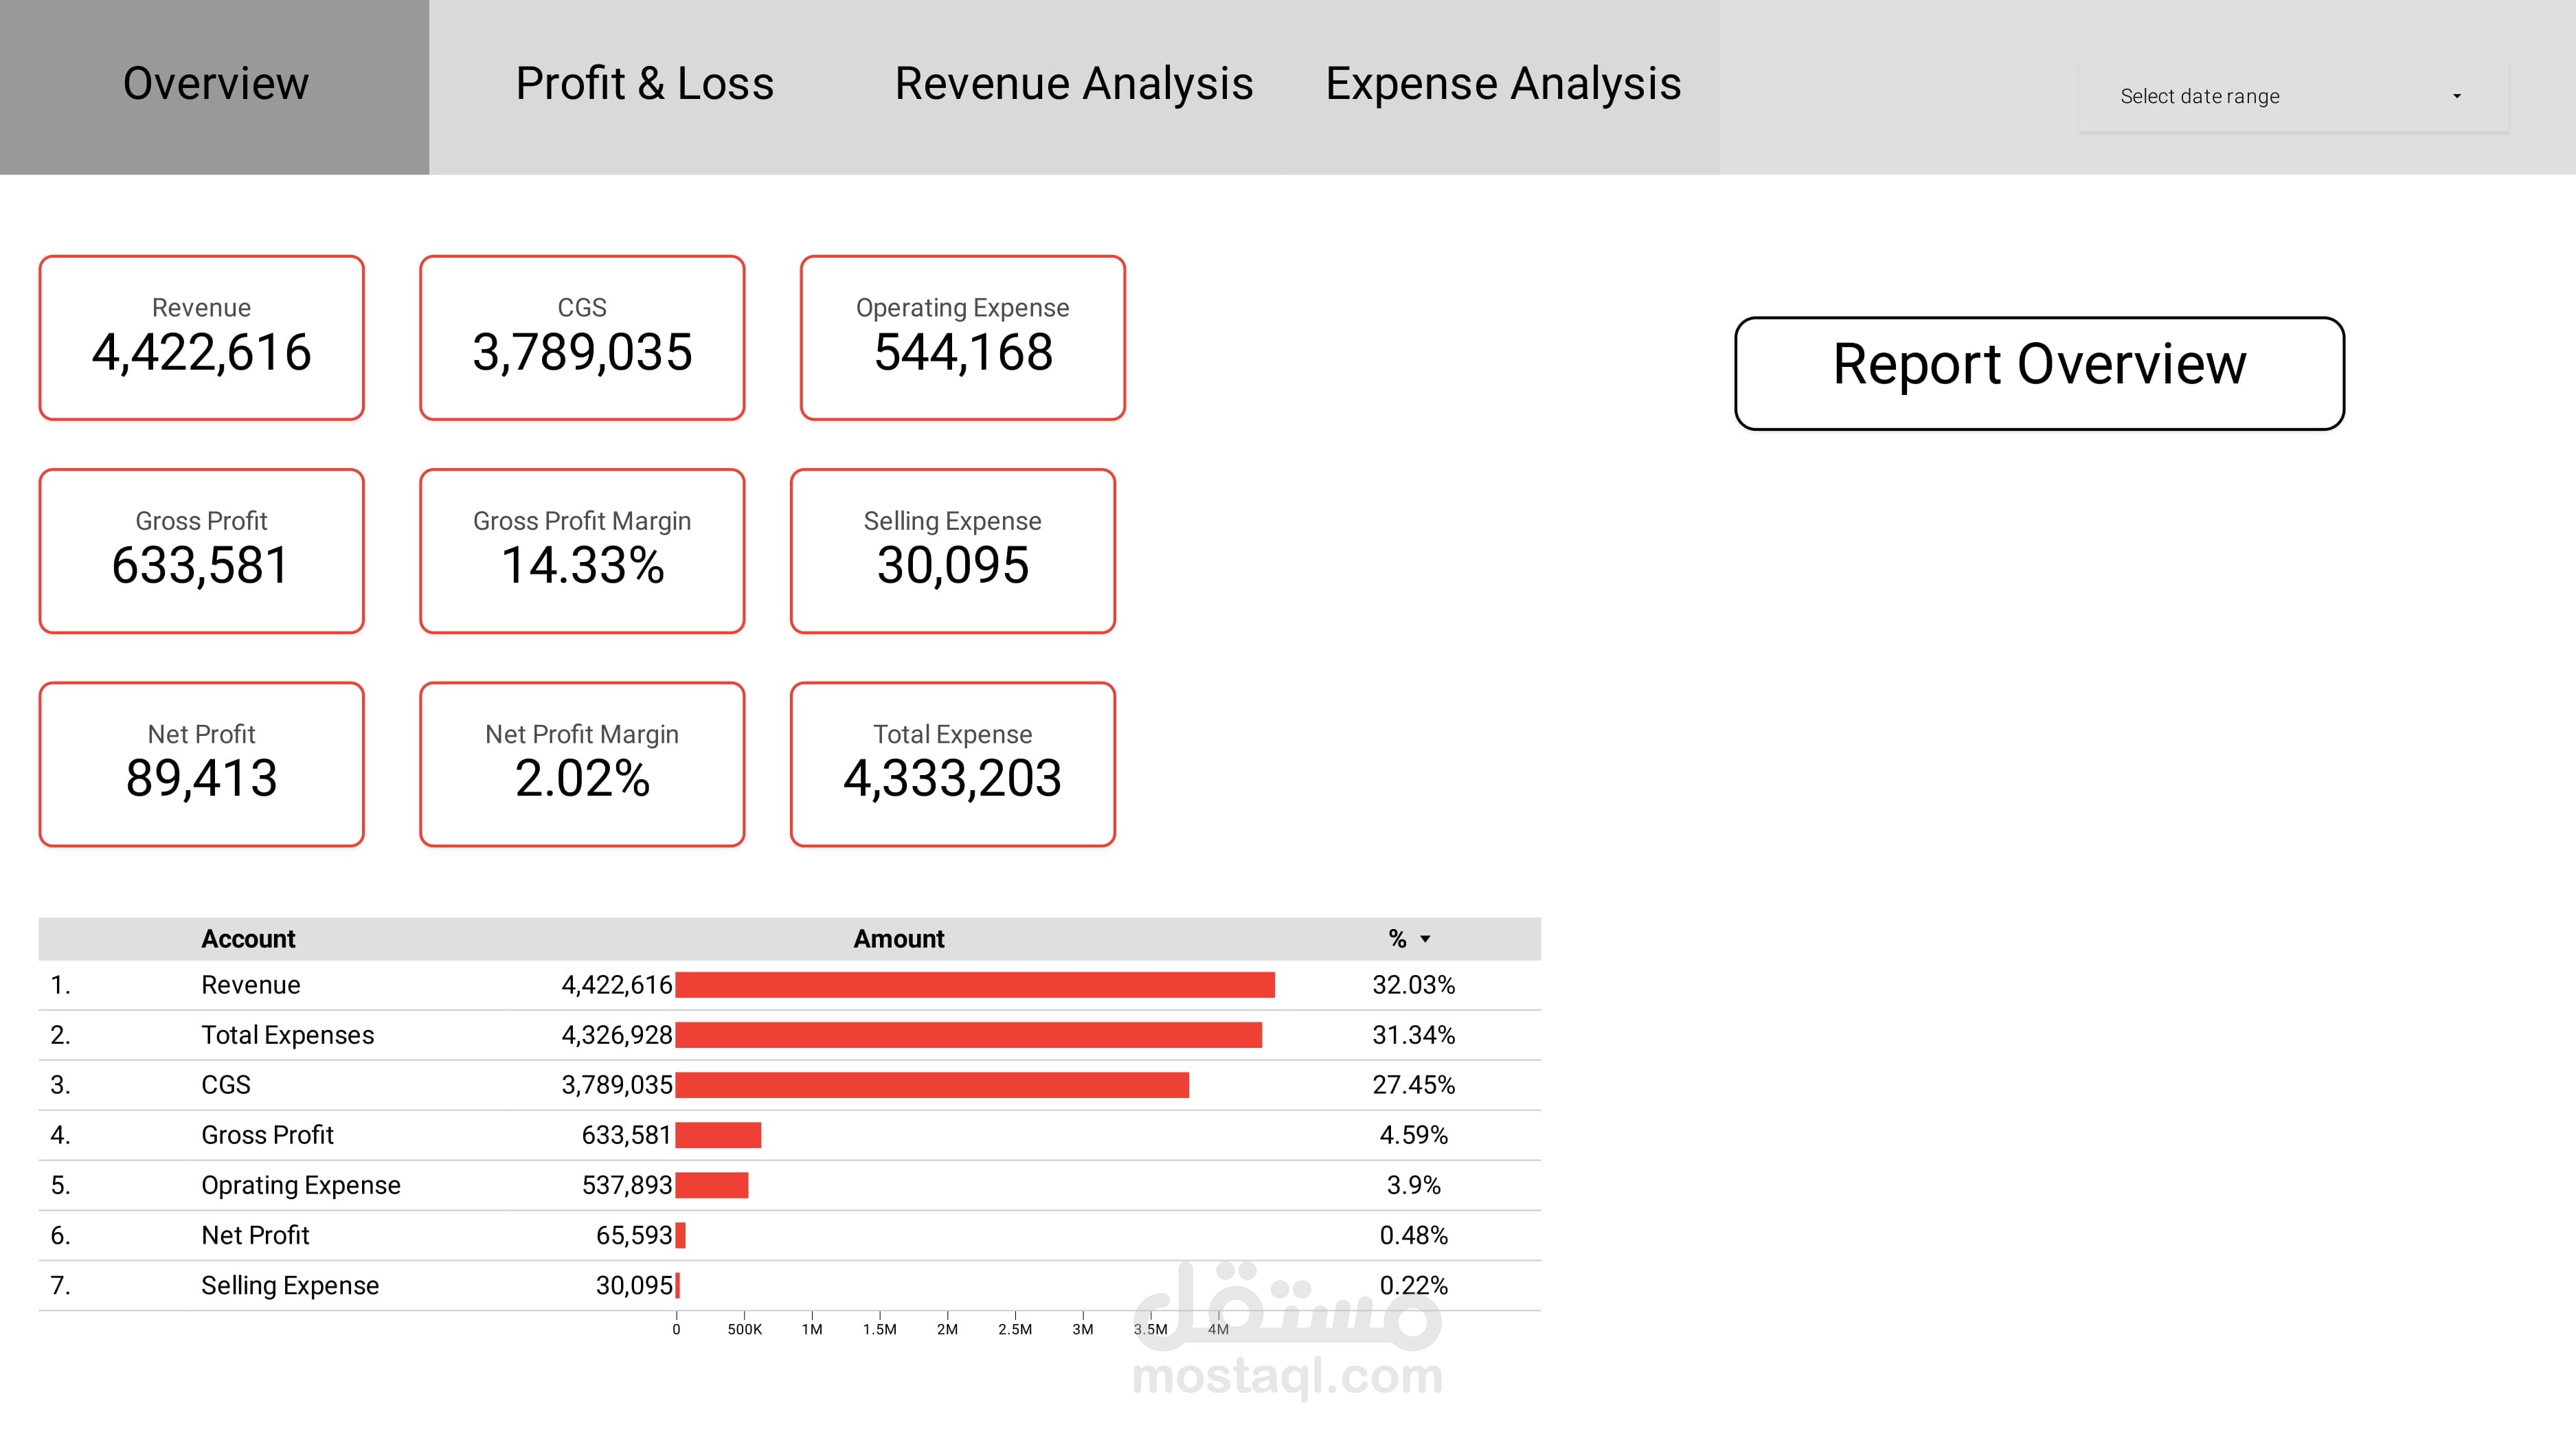2576x1432 pixels.
Task: Click the Operating Expense scorecard
Action: click(962, 338)
